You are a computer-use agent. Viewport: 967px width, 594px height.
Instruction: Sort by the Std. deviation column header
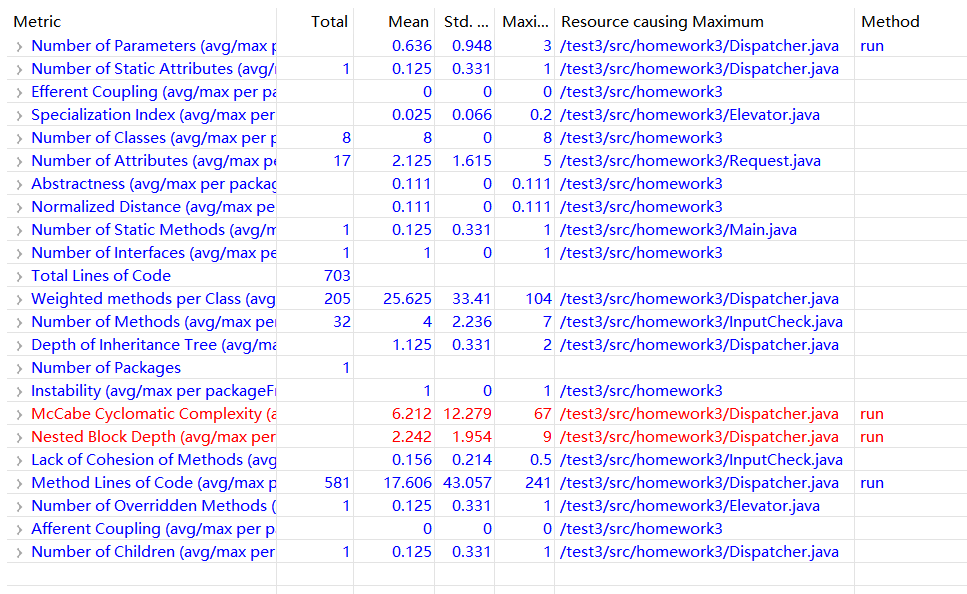[466, 22]
